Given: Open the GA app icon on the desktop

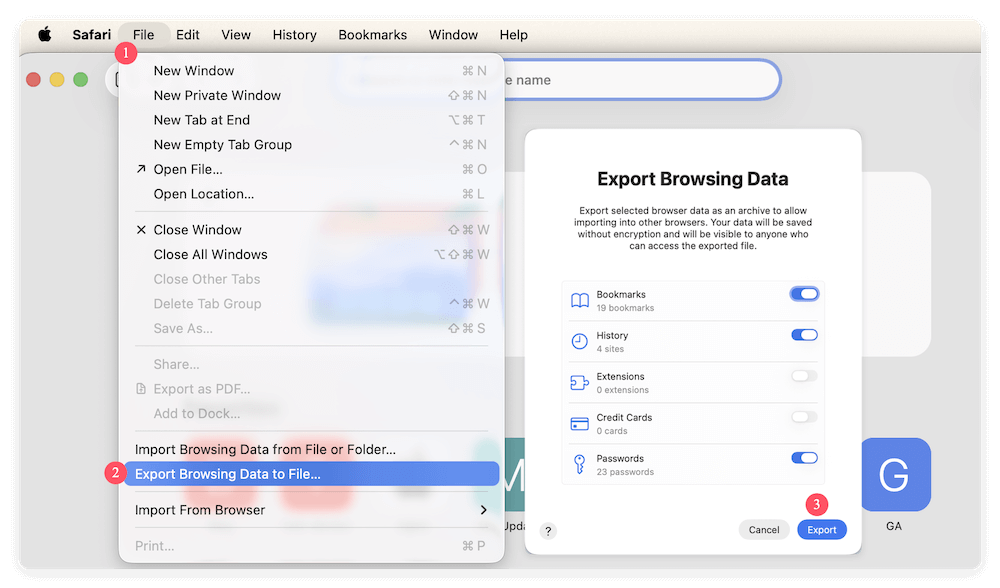Looking at the screenshot, I should 895,475.
